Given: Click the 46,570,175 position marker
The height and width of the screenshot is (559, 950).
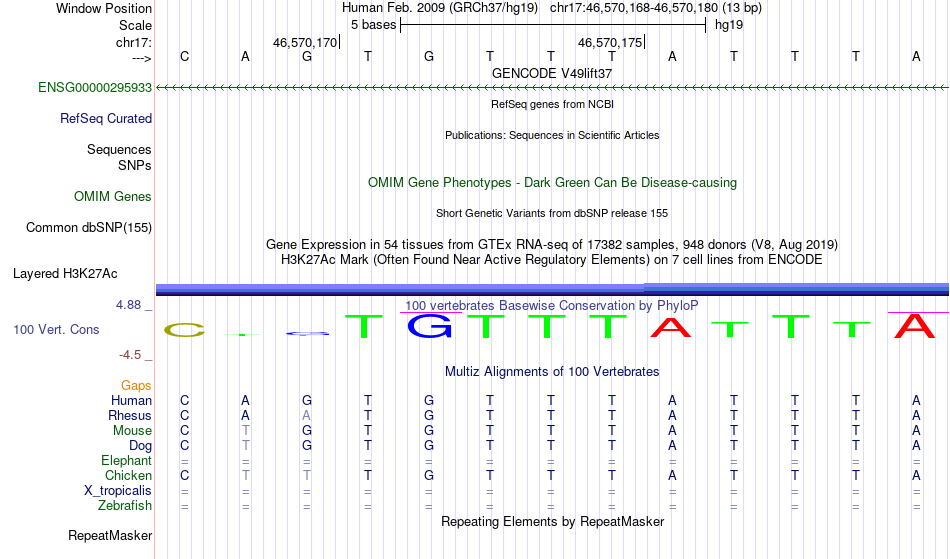Looking at the screenshot, I should 611,42.
